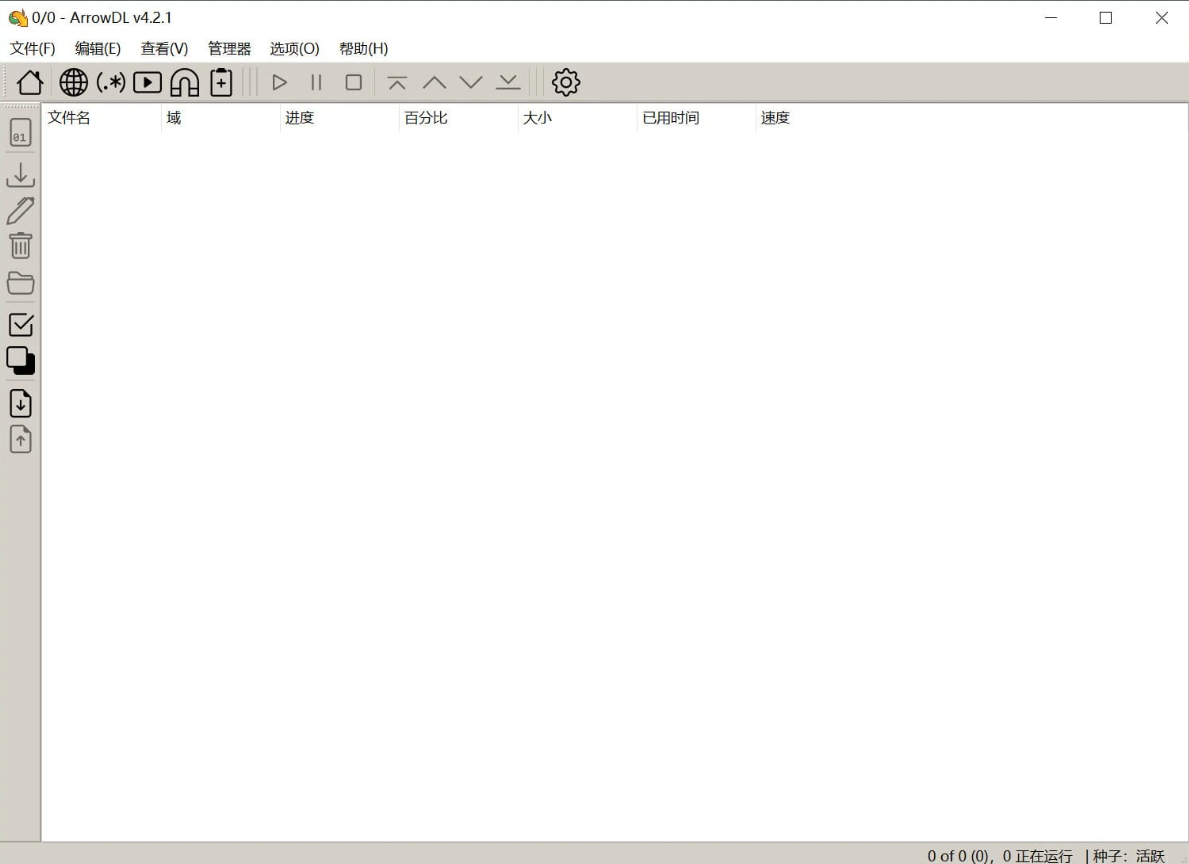Image resolution: width=1189 pixels, height=864 pixels.
Task: Open the web page download globe icon
Action: point(73,83)
